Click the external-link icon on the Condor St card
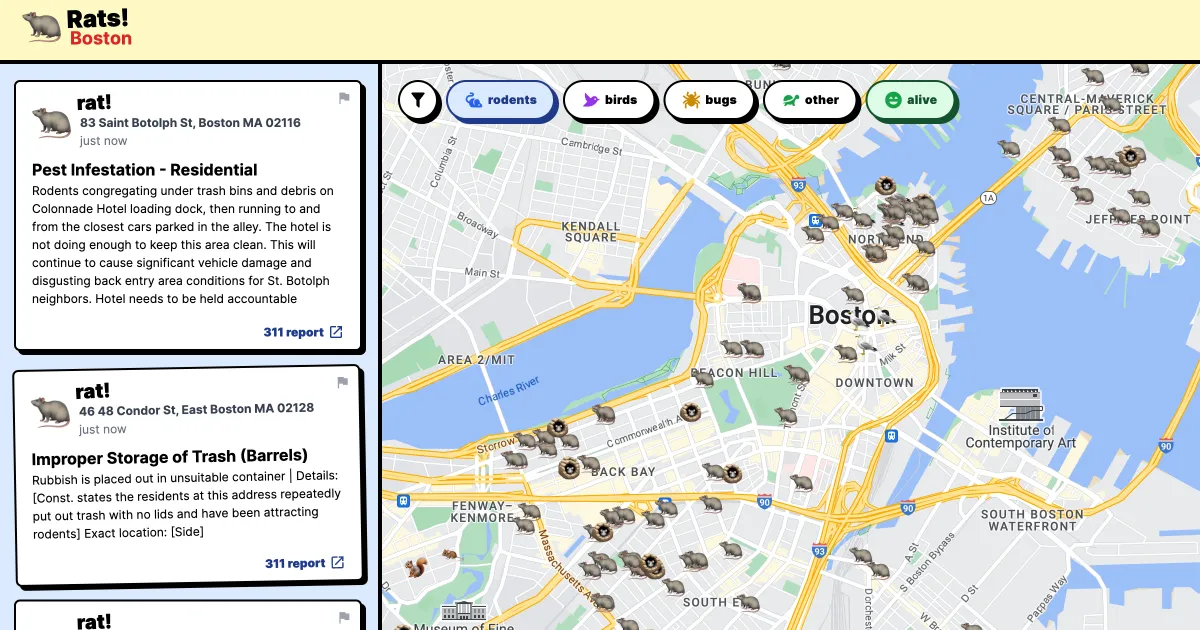Image resolution: width=1200 pixels, height=630 pixels. tap(337, 563)
